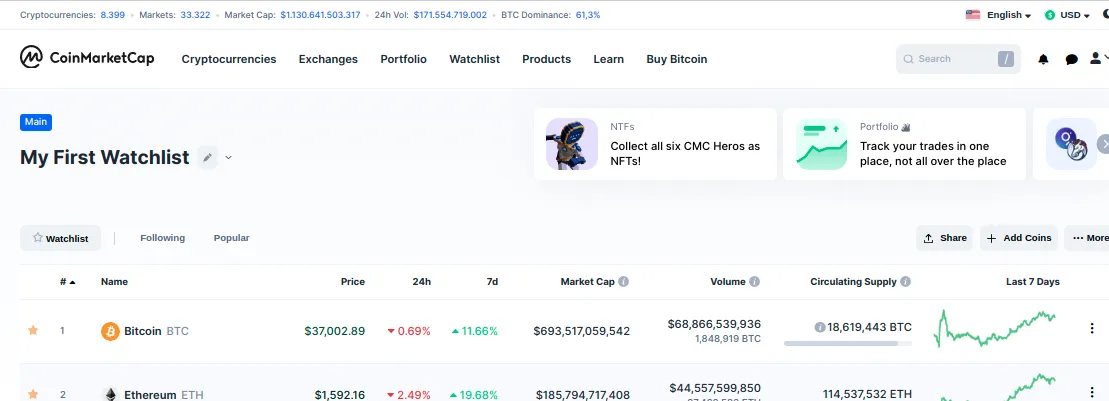Viewport: 1109px width, 401px height.
Task: Click the Add Coins button
Action: pos(1018,238)
